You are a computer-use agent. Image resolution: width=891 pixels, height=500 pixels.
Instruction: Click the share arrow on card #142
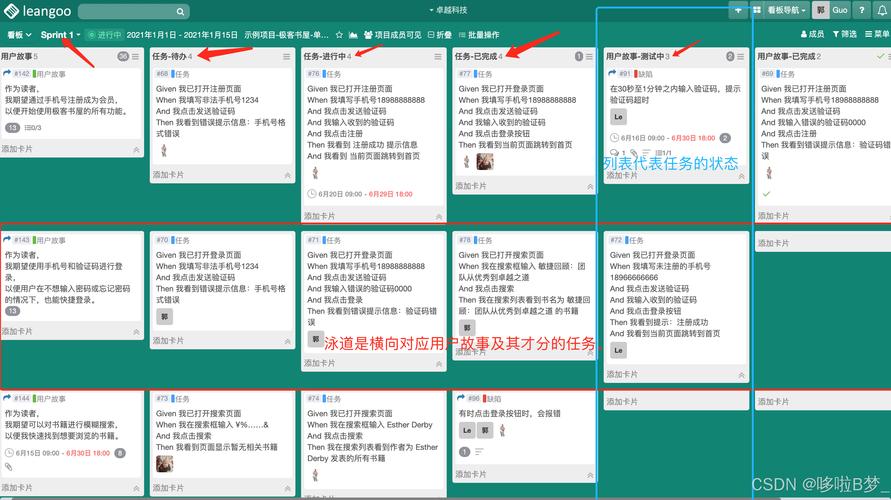tap(7, 73)
